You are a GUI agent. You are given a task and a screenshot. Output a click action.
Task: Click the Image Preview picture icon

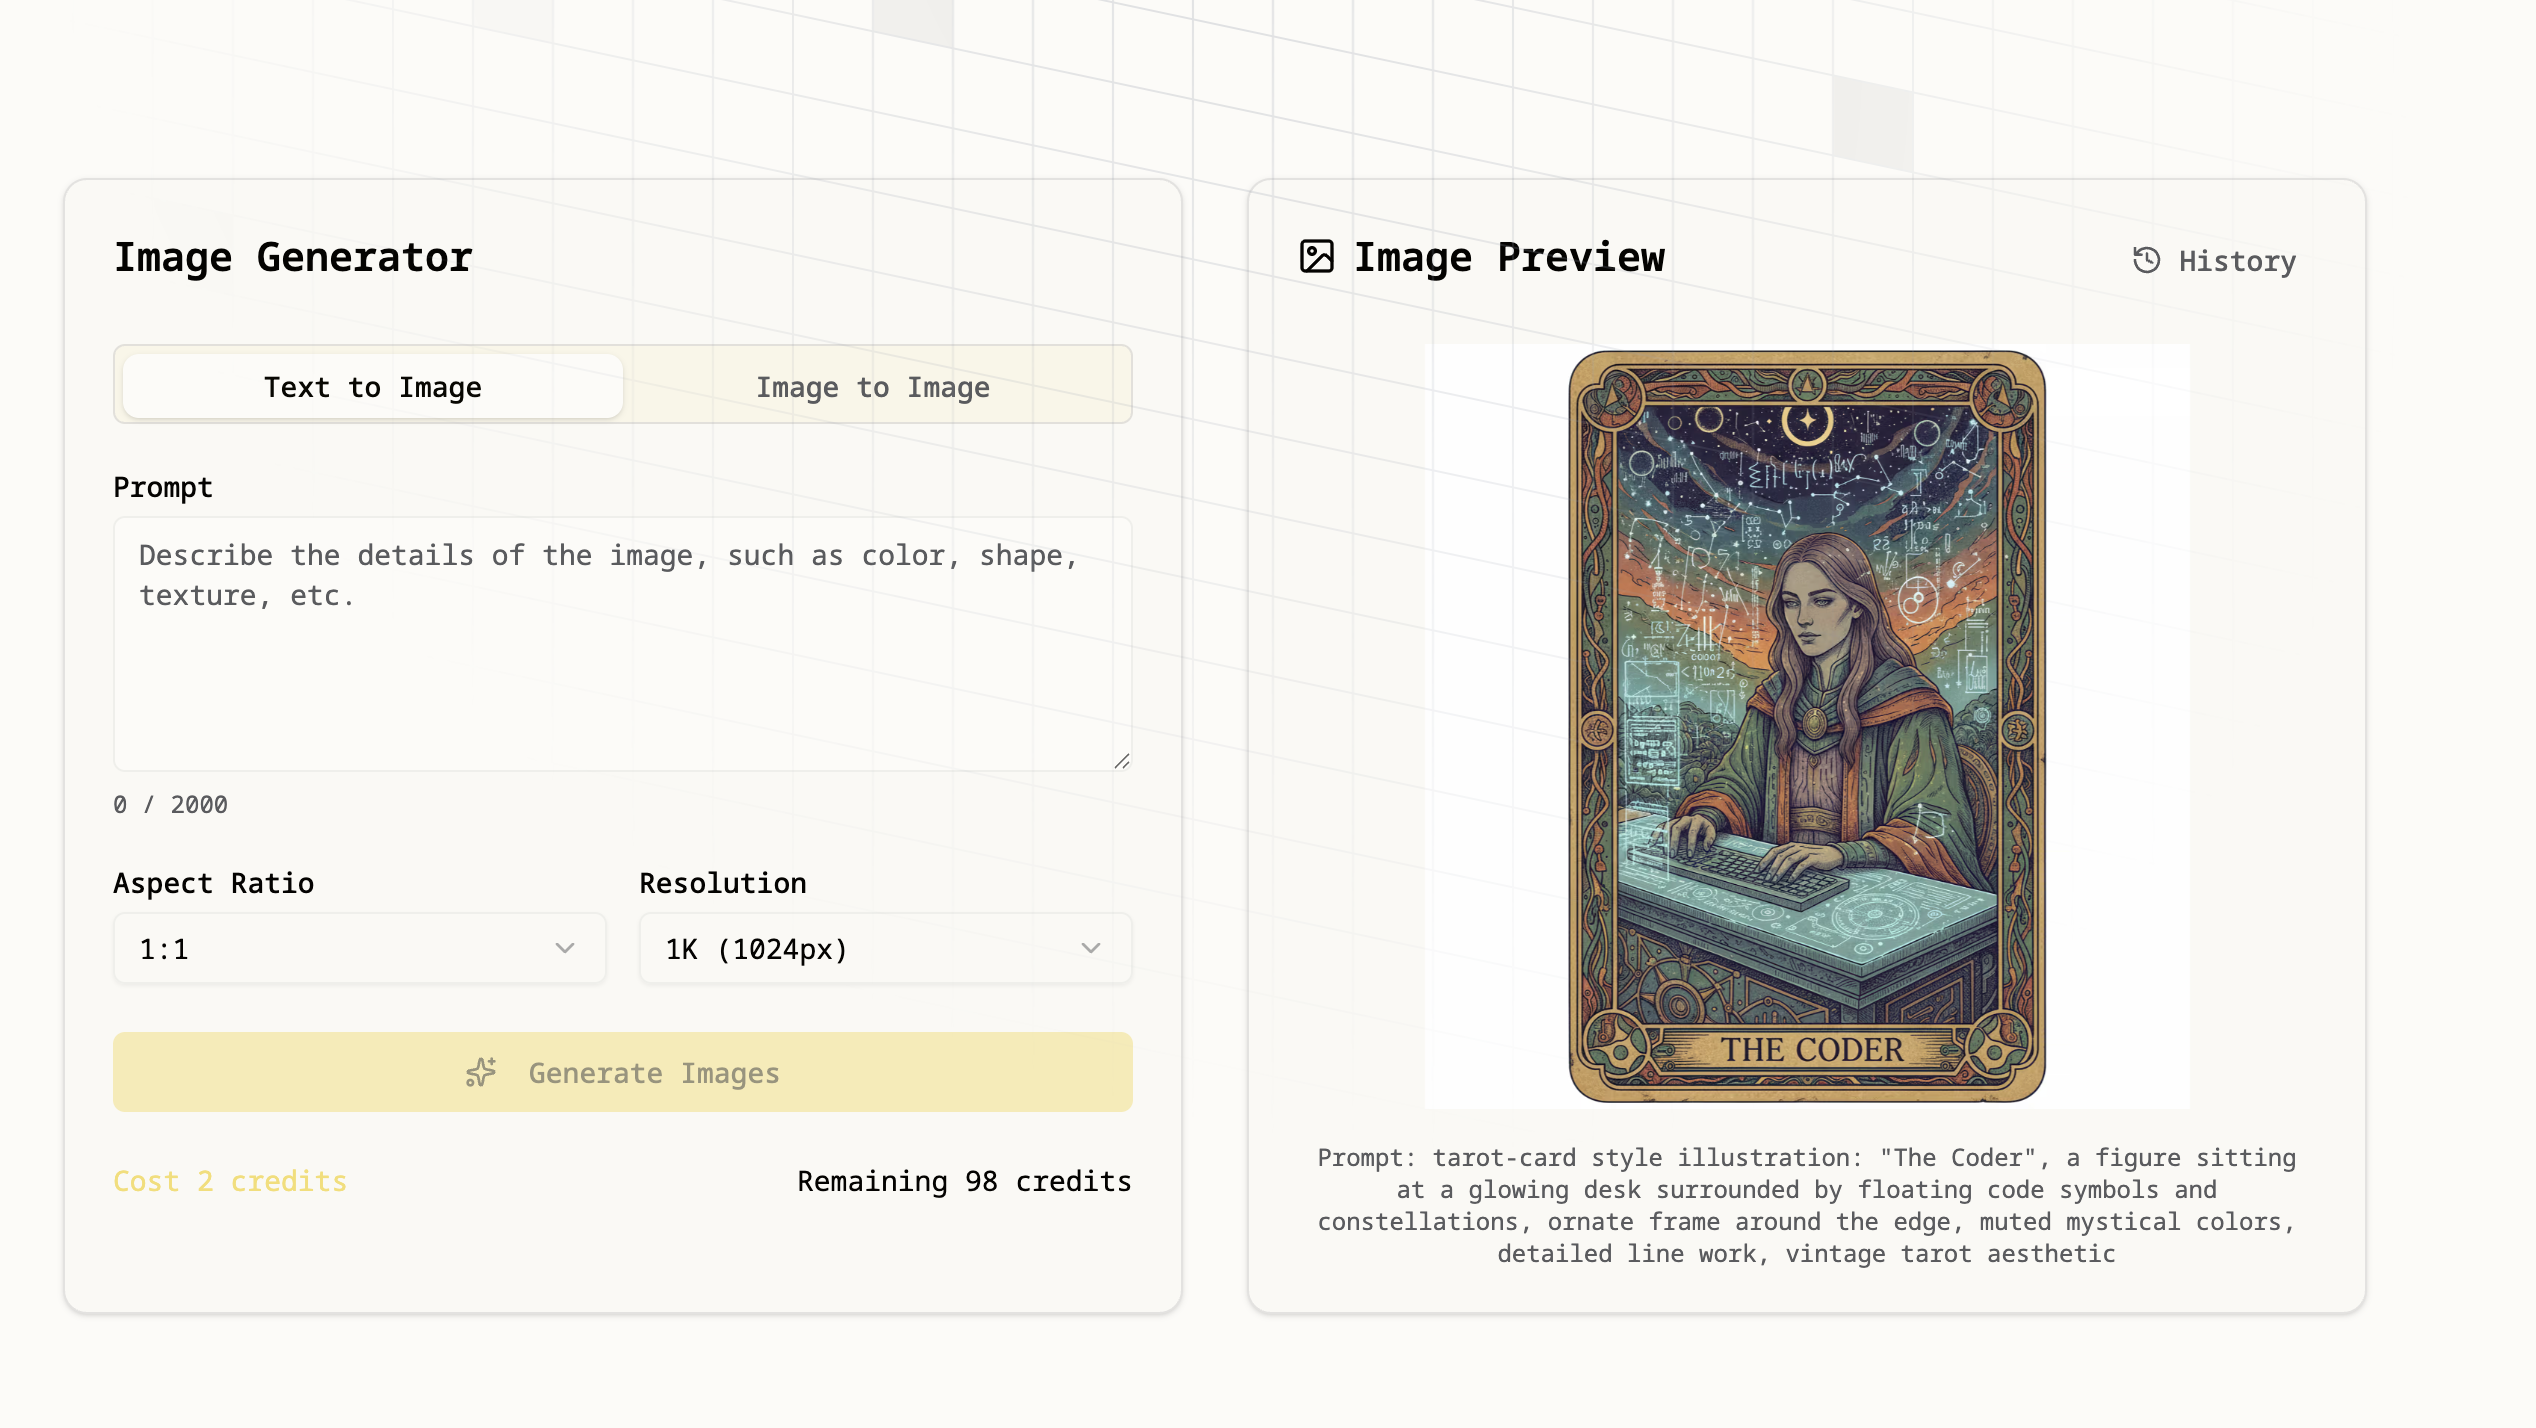coord(1317,257)
